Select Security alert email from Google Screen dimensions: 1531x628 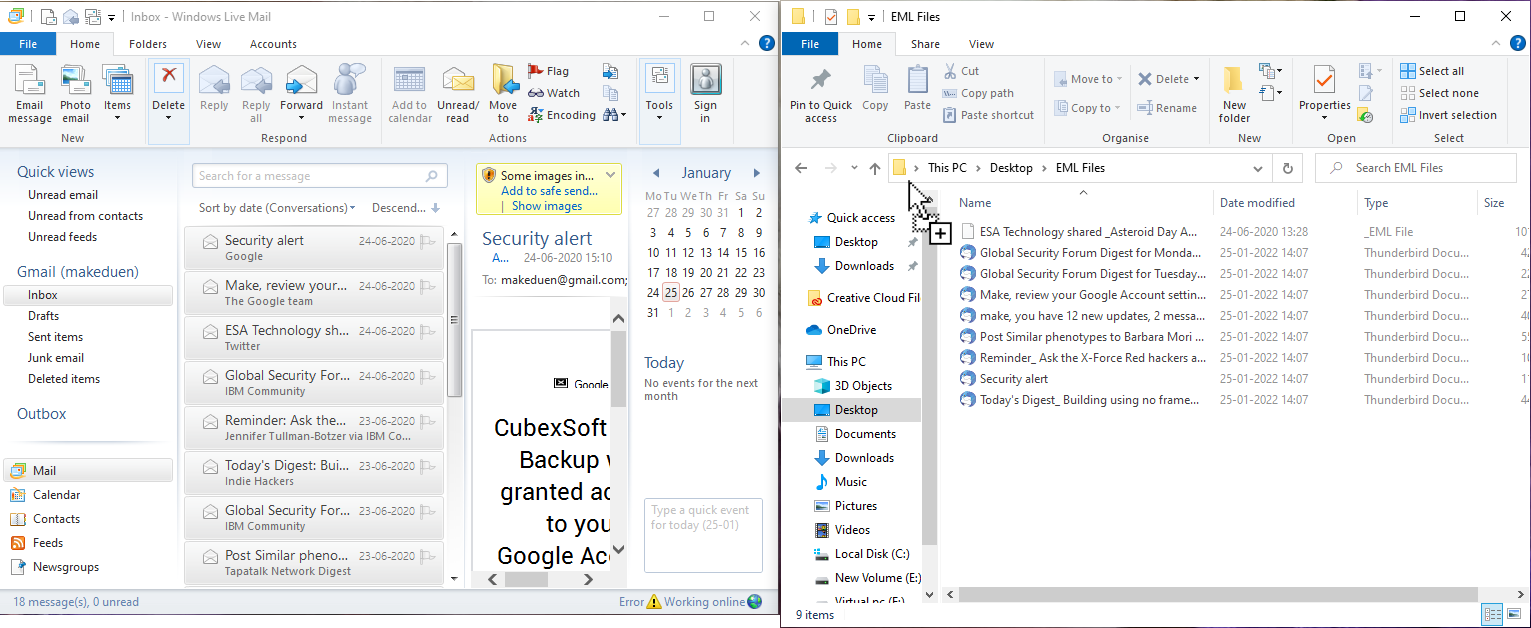pos(314,248)
